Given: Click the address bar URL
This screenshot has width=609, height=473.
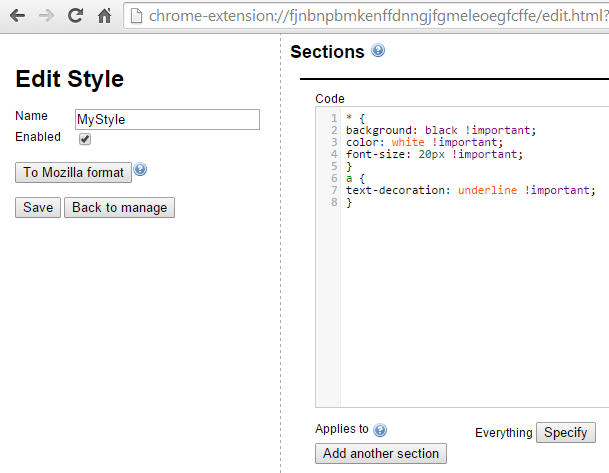Looking at the screenshot, I should tap(378, 16).
